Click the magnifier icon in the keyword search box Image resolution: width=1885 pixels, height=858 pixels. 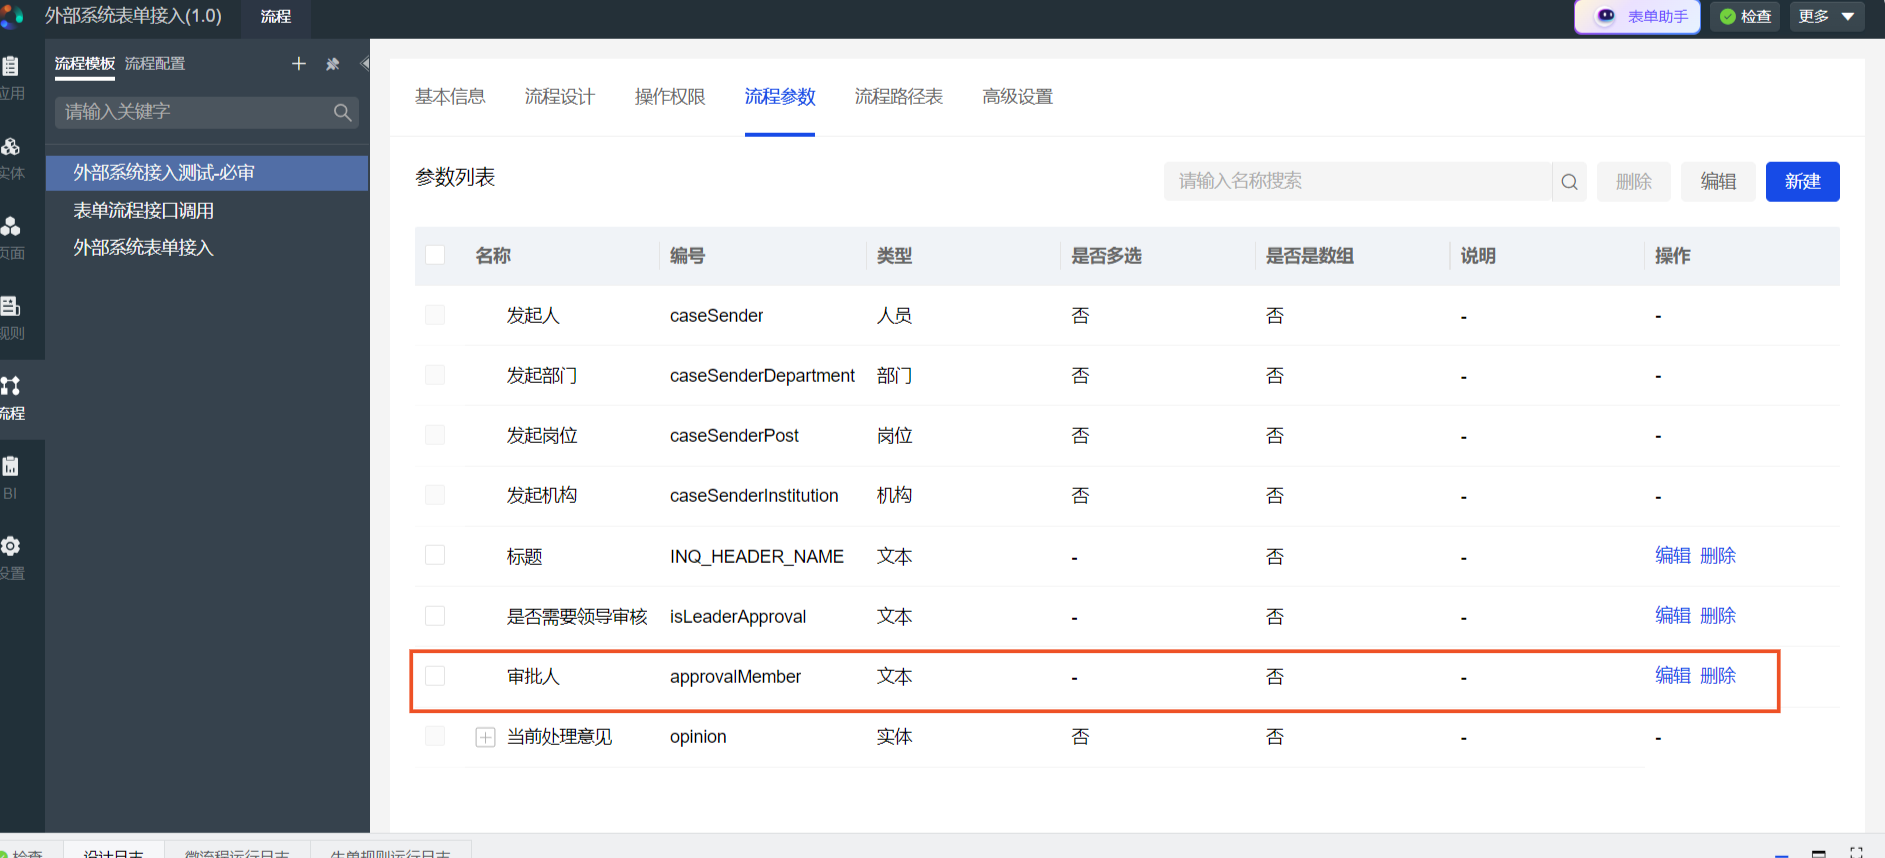[x=342, y=112]
